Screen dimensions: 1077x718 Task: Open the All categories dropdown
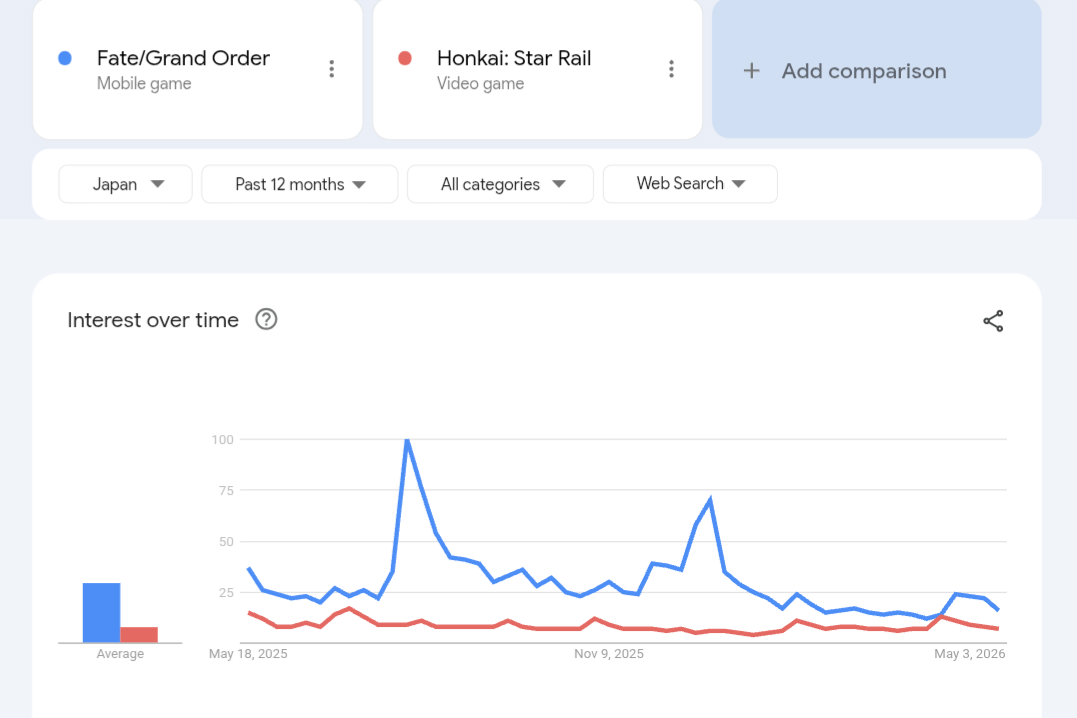click(x=501, y=184)
